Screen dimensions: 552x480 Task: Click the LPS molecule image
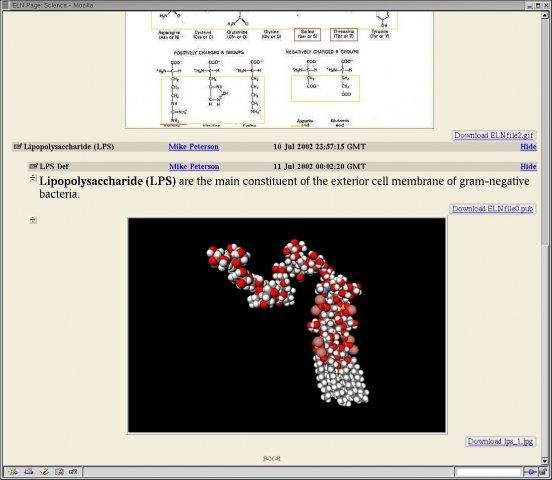(287, 325)
